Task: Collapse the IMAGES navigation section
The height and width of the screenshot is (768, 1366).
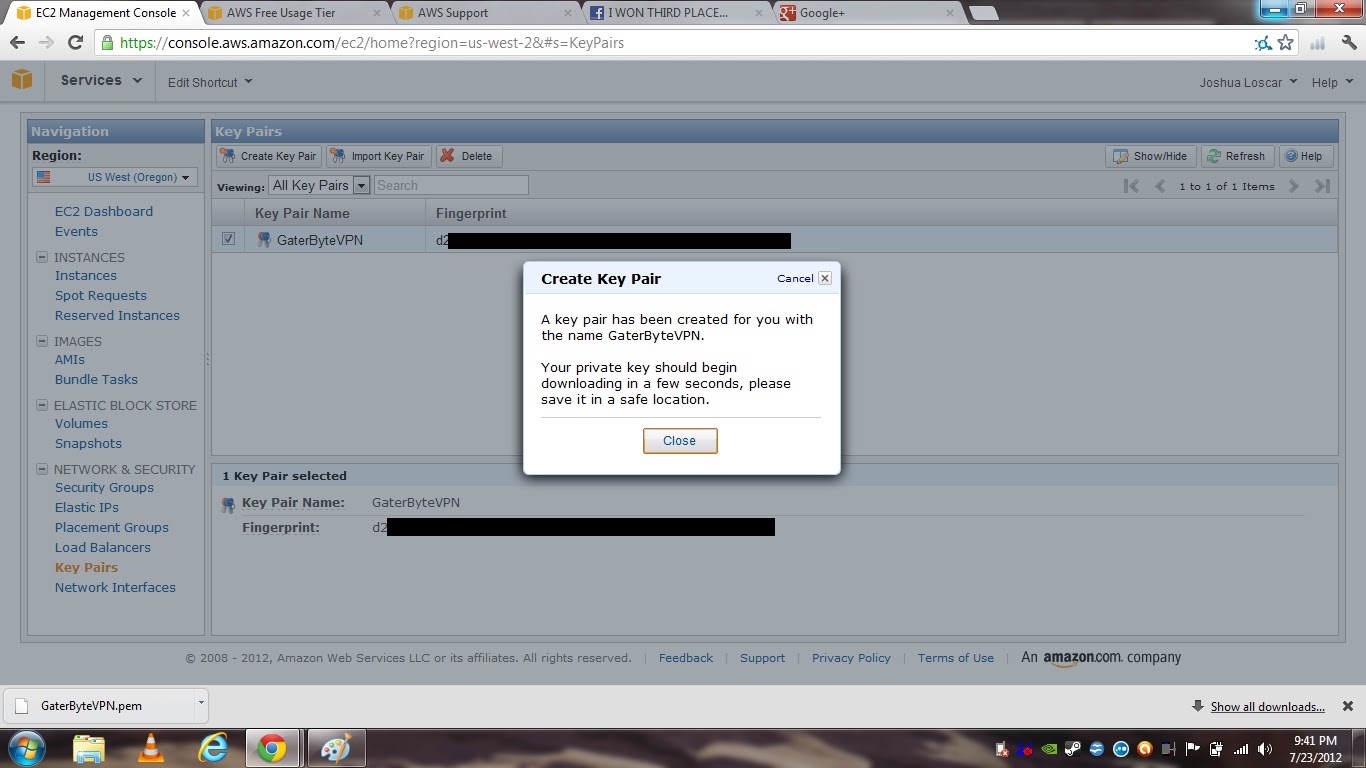Action: 42,341
